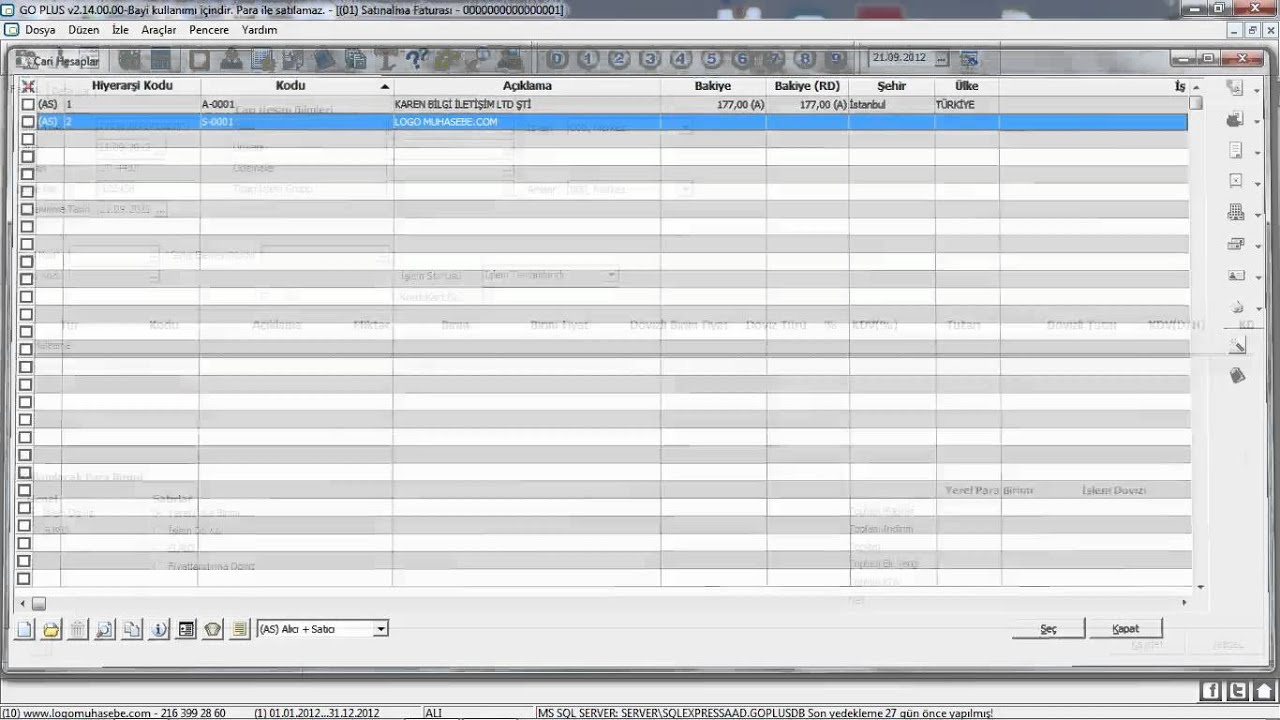Click the Şehir column header
This screenshot has height=720, width=1280.
pyautogui.click(x=891, y=86)
